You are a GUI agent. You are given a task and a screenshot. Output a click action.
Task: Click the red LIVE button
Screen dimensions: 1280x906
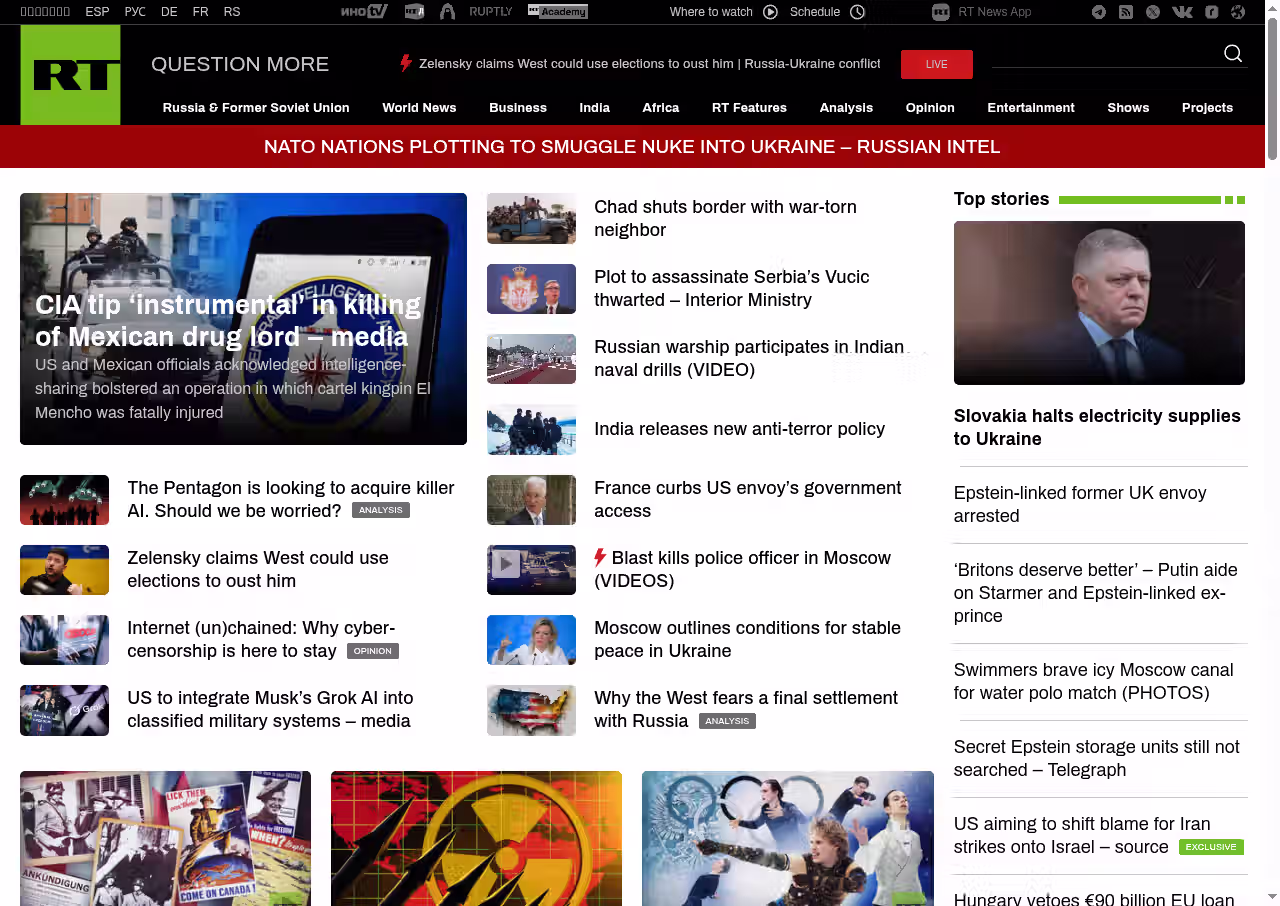pos(936,64)
